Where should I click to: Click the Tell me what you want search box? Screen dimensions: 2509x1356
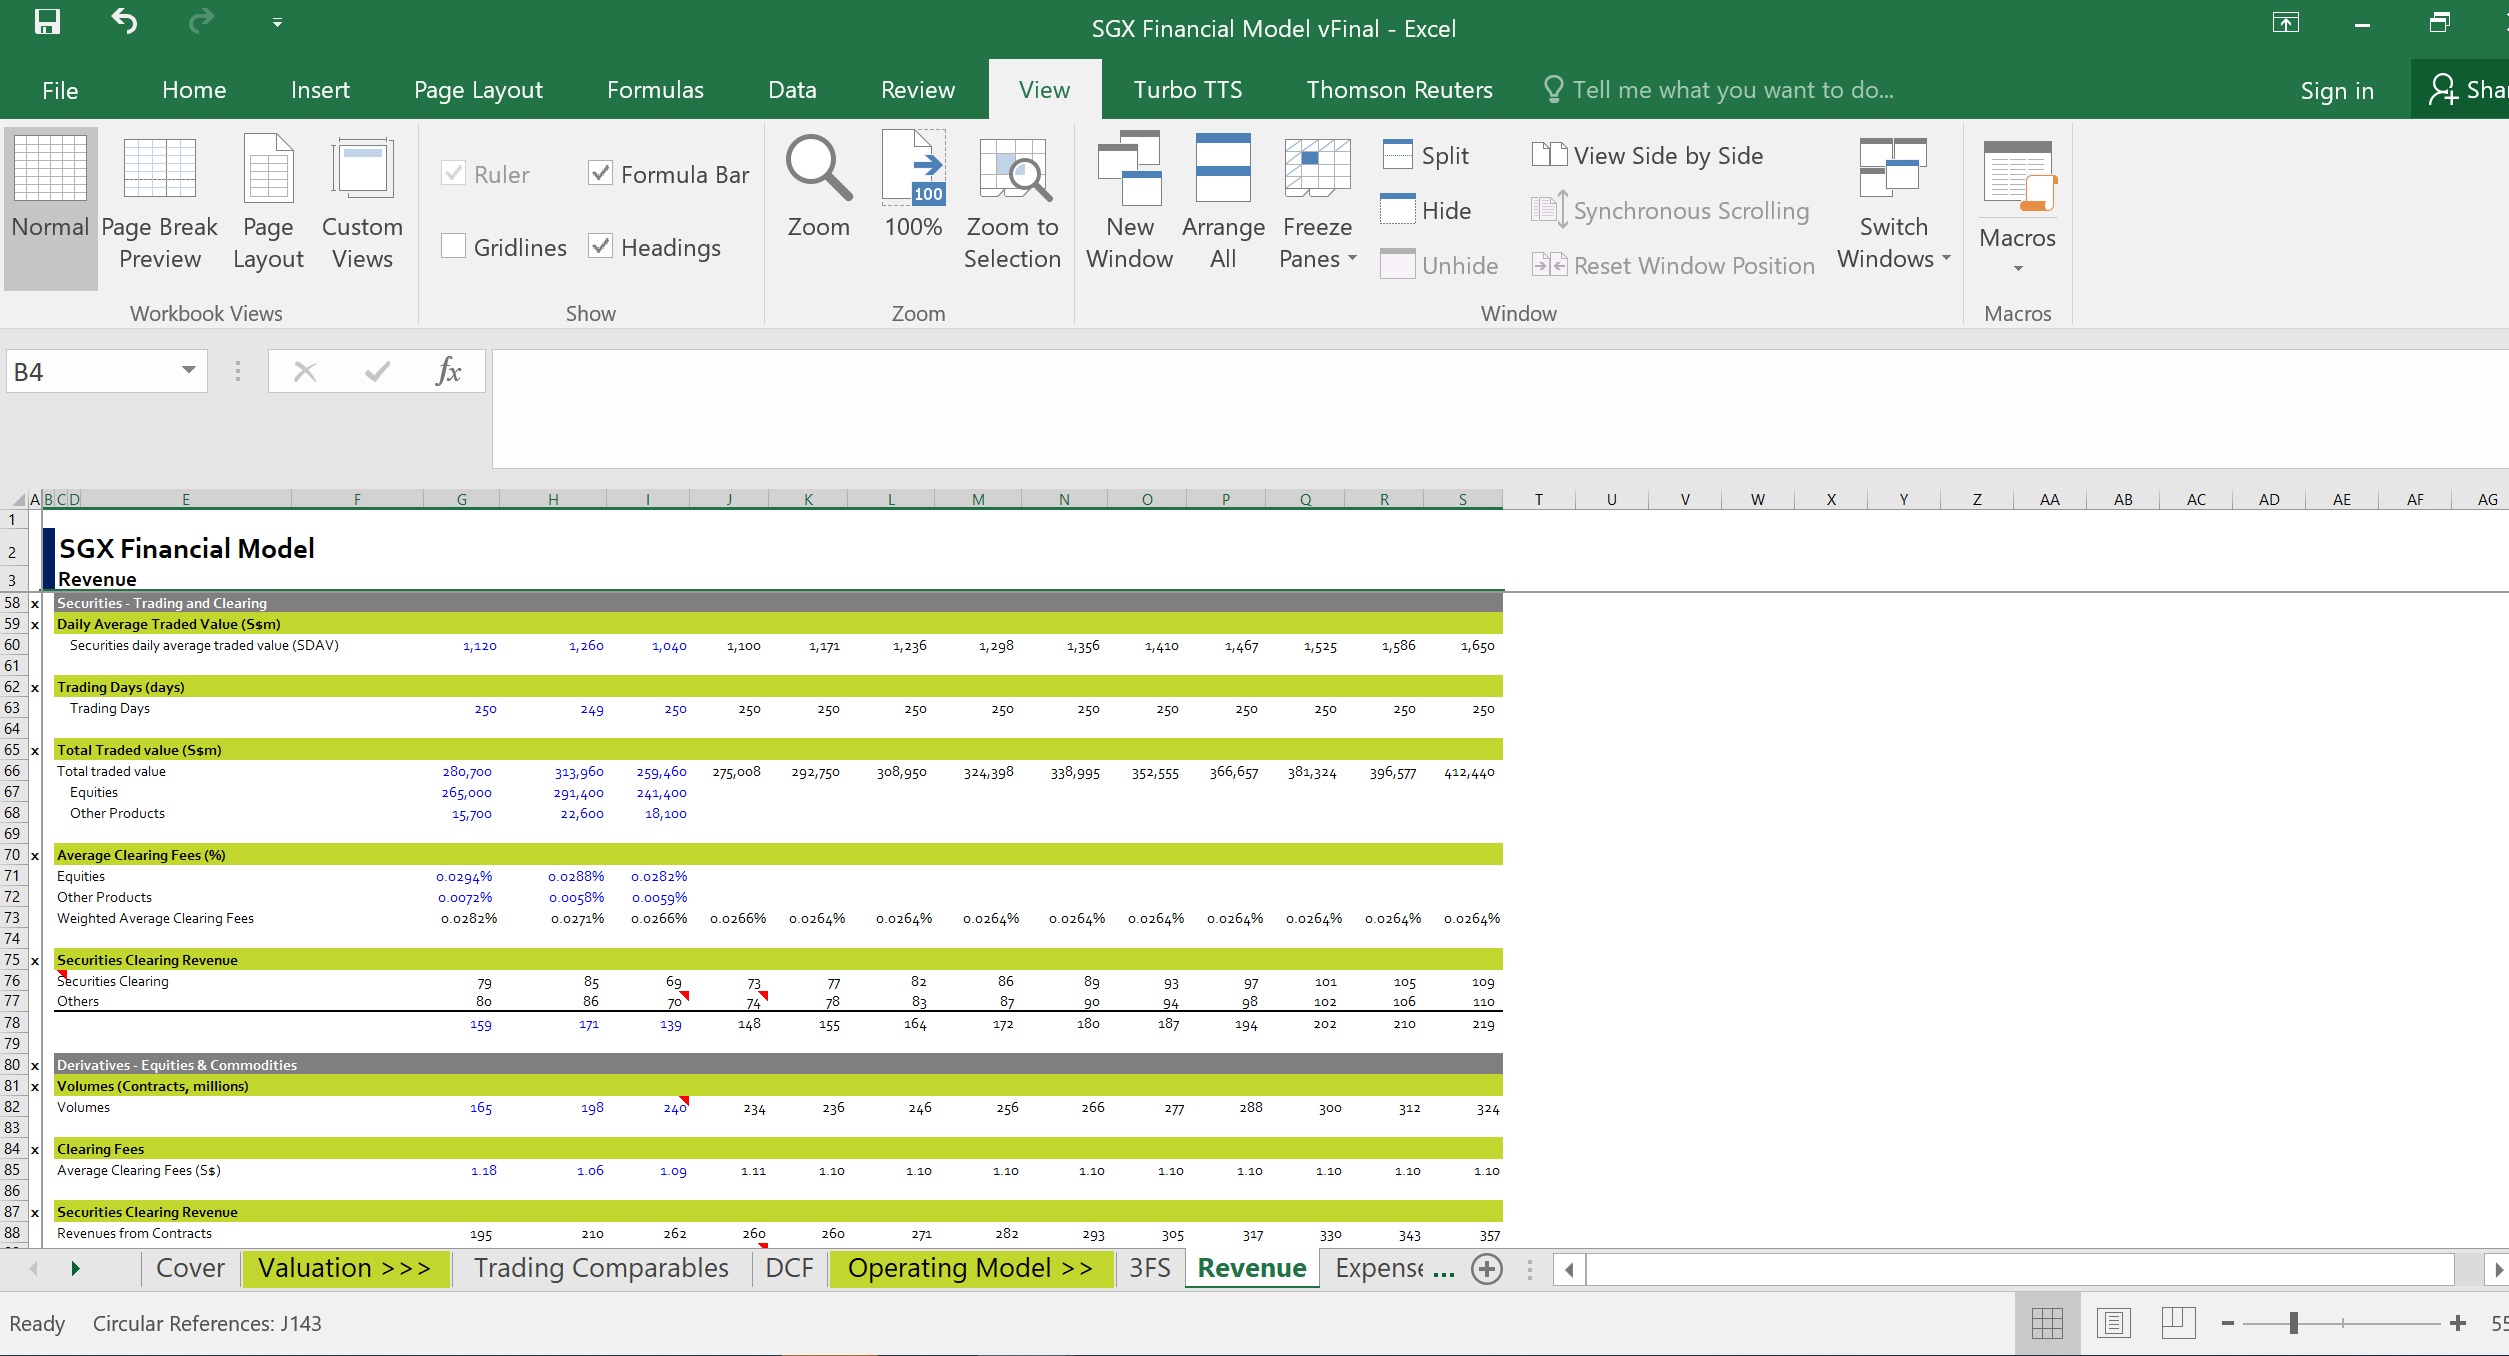tap(1719, 90)
